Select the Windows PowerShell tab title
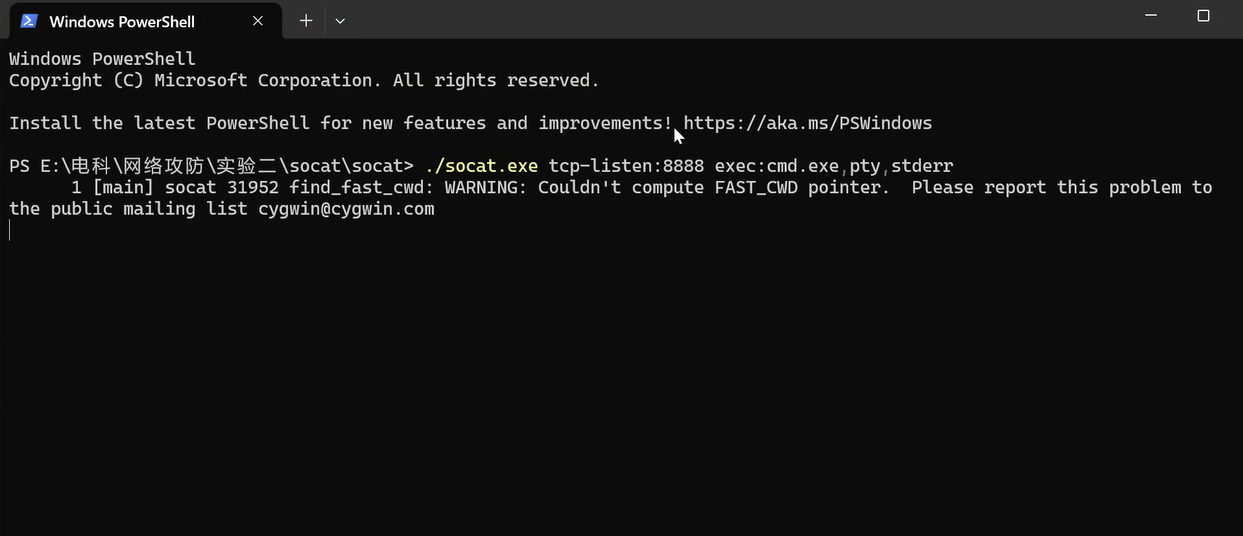Viewport: 1243px width, 536px height. pos(122,21)
